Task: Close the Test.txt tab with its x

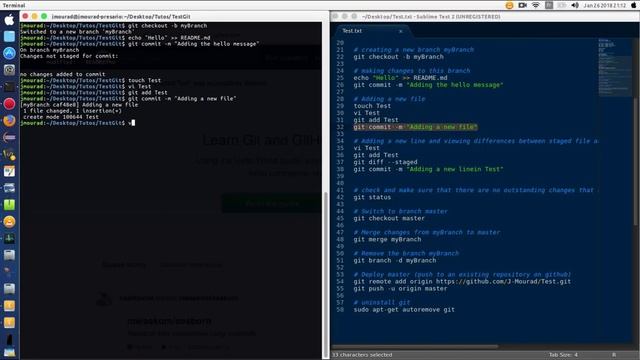Action: (x=400, y=31)
